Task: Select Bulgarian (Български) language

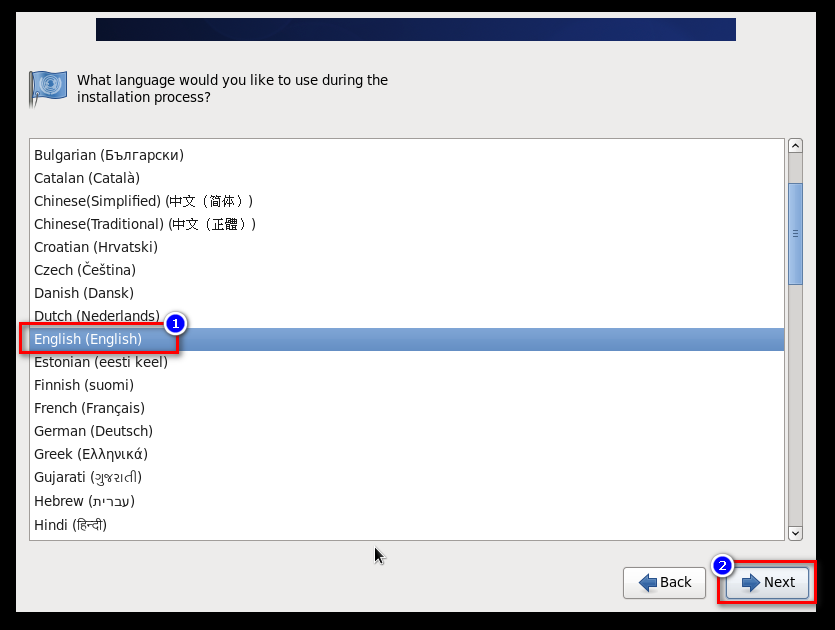Action: [407, 155]
